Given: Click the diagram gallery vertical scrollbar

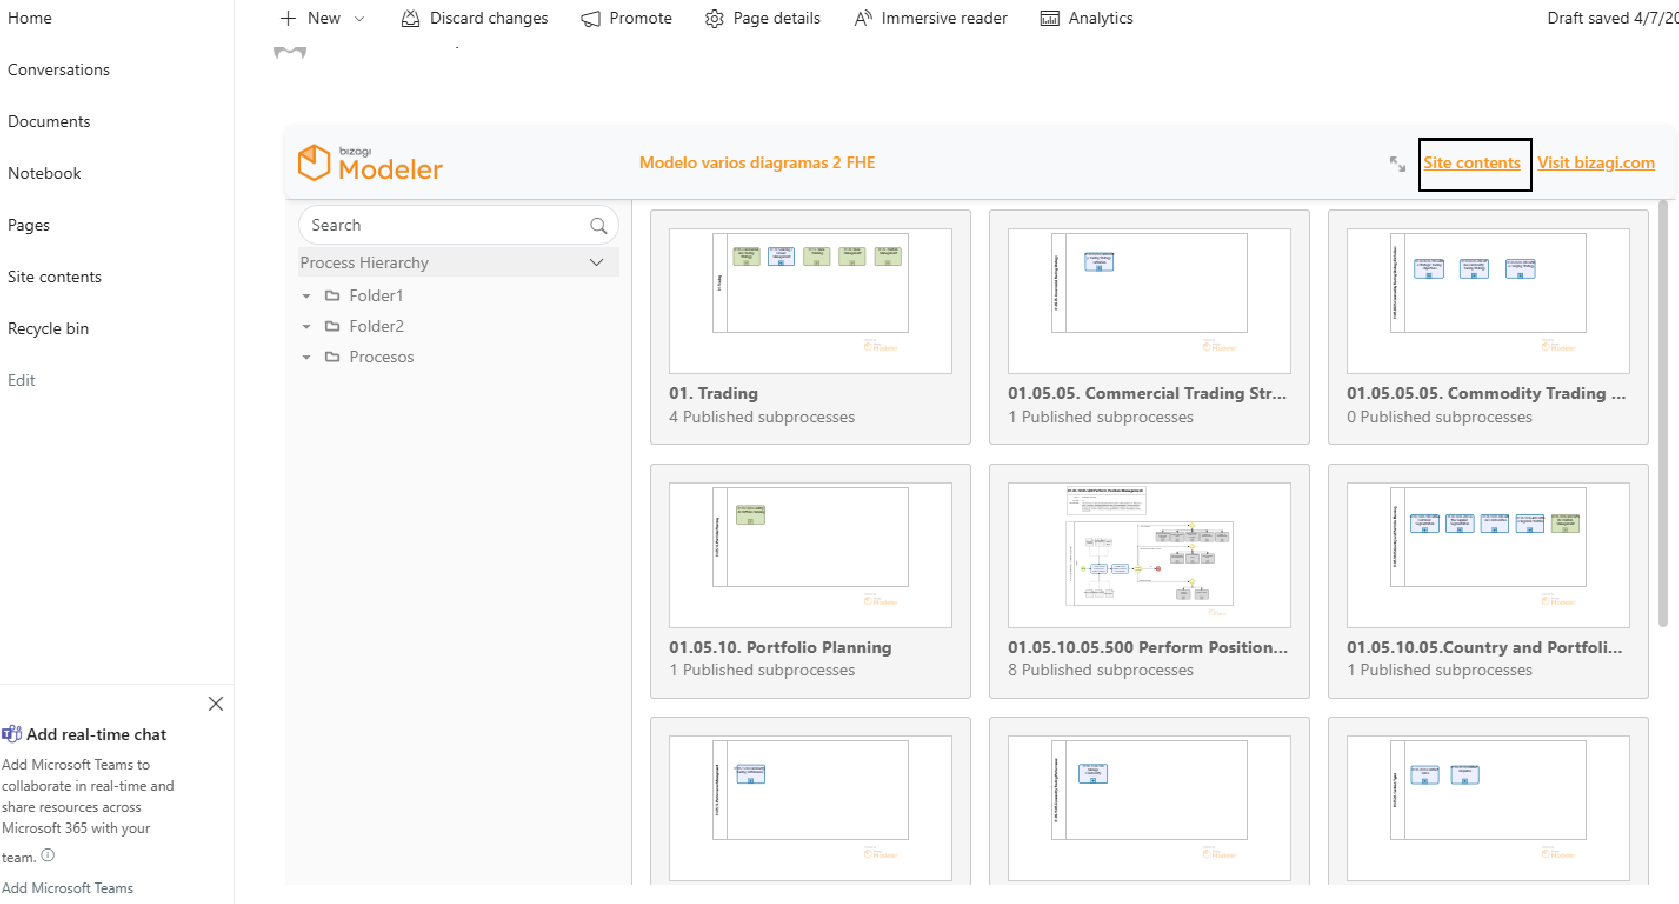Looking at the screenshot, I should click(x=1662, y=413).
